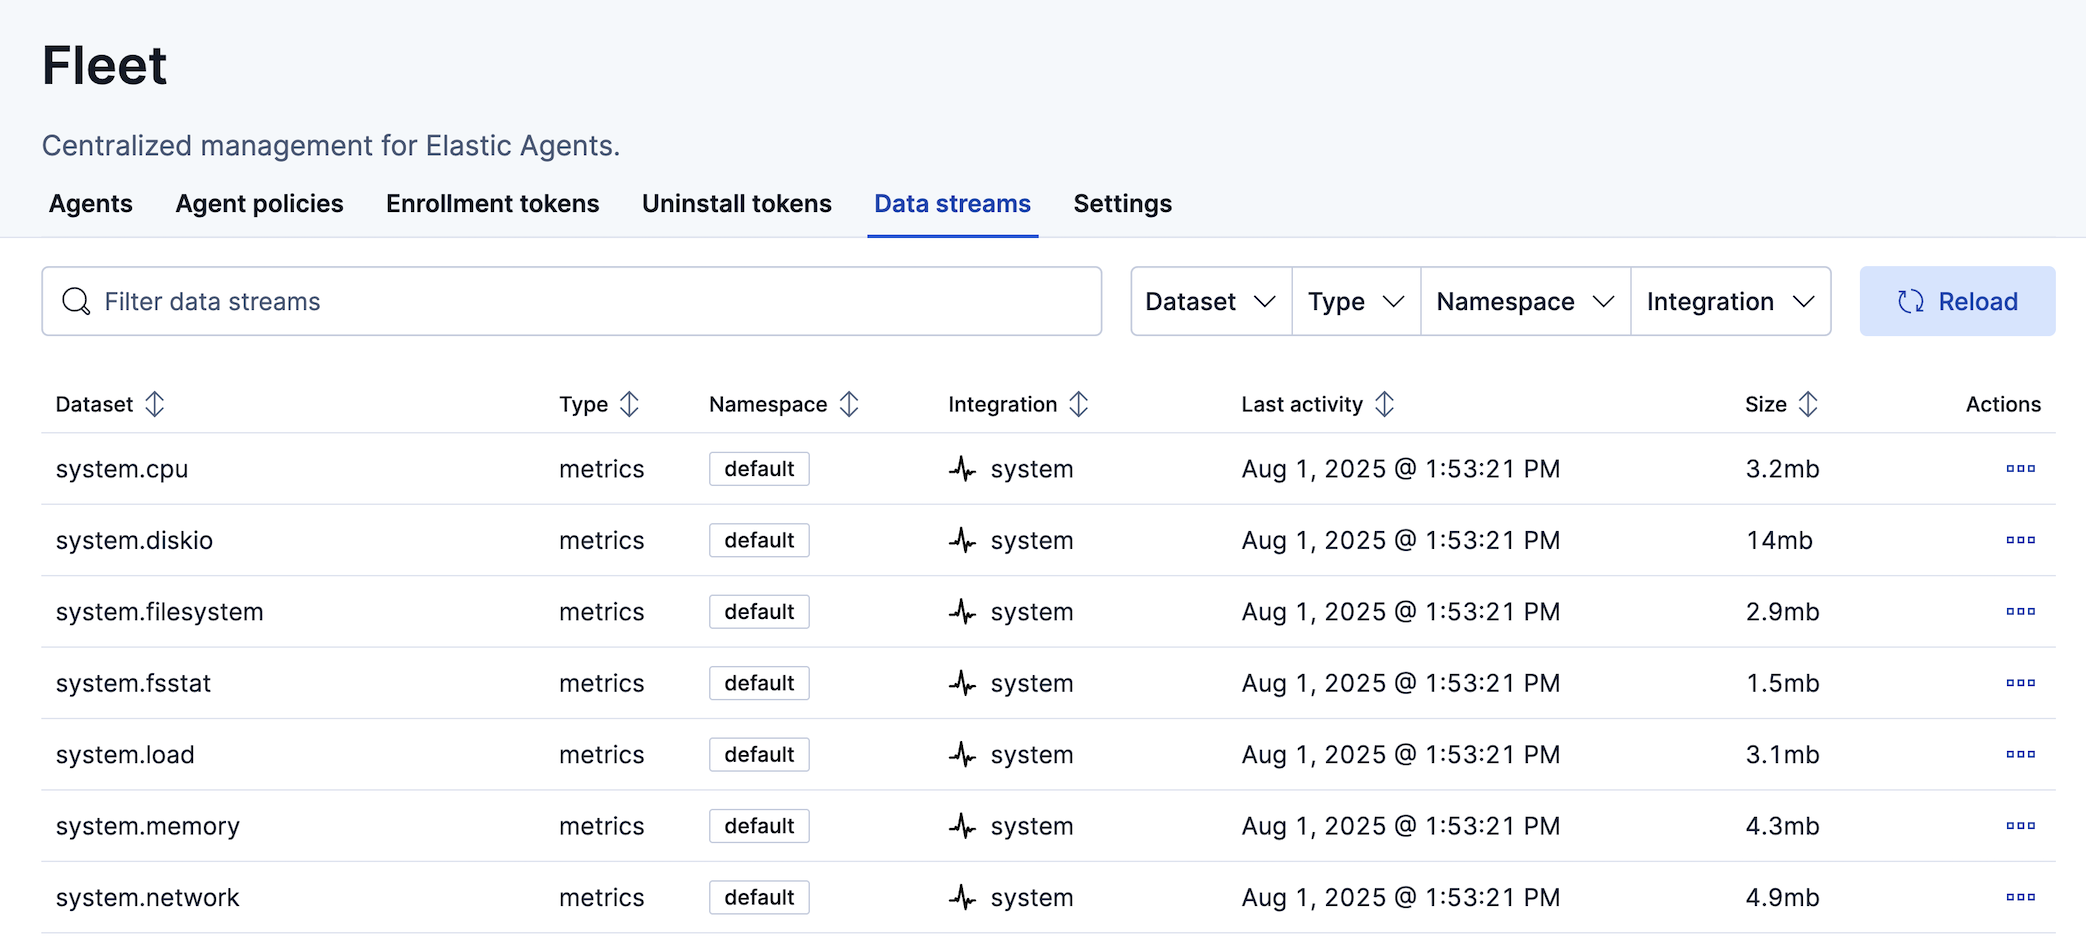Open the actions menu for system.filesystem
The height and width of the screenshot is (944, 2086).
coord(2021,611)
